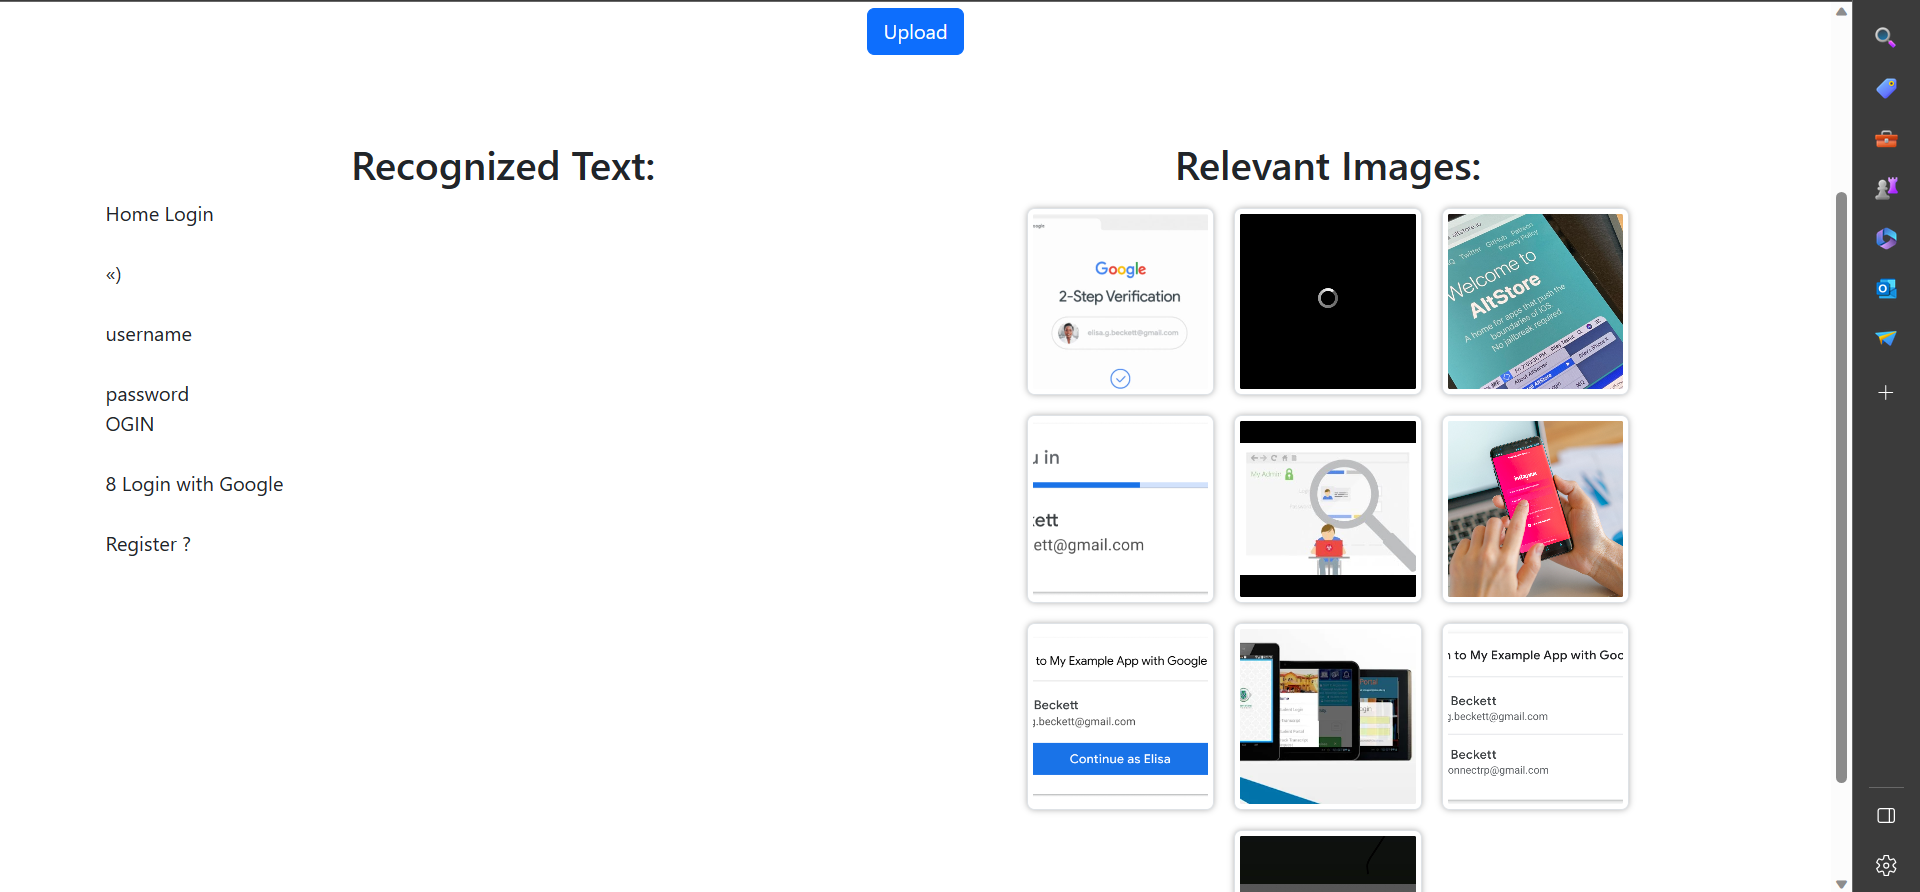Toggle the sidebar panel layout icon

pos(1885,816)
